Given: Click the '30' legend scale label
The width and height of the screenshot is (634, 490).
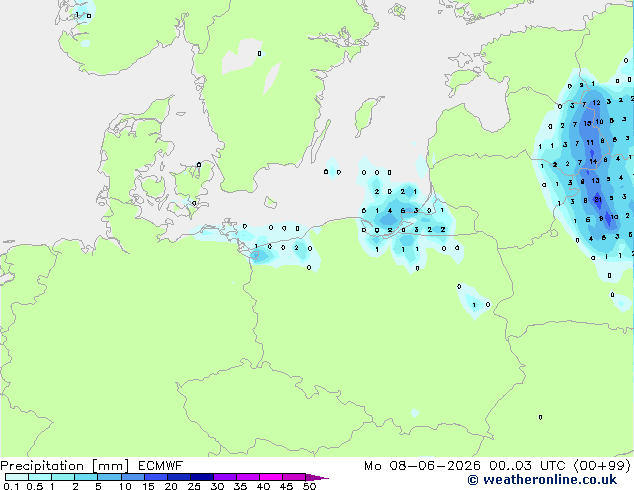Looking at the screenshot, I should pos(217,486).
